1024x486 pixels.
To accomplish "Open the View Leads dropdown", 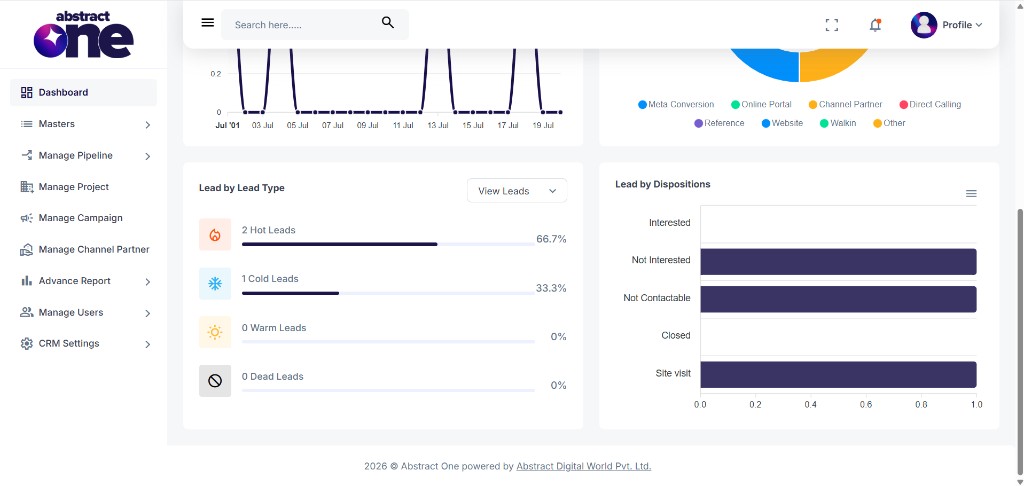I will click(x=517, y=191).
